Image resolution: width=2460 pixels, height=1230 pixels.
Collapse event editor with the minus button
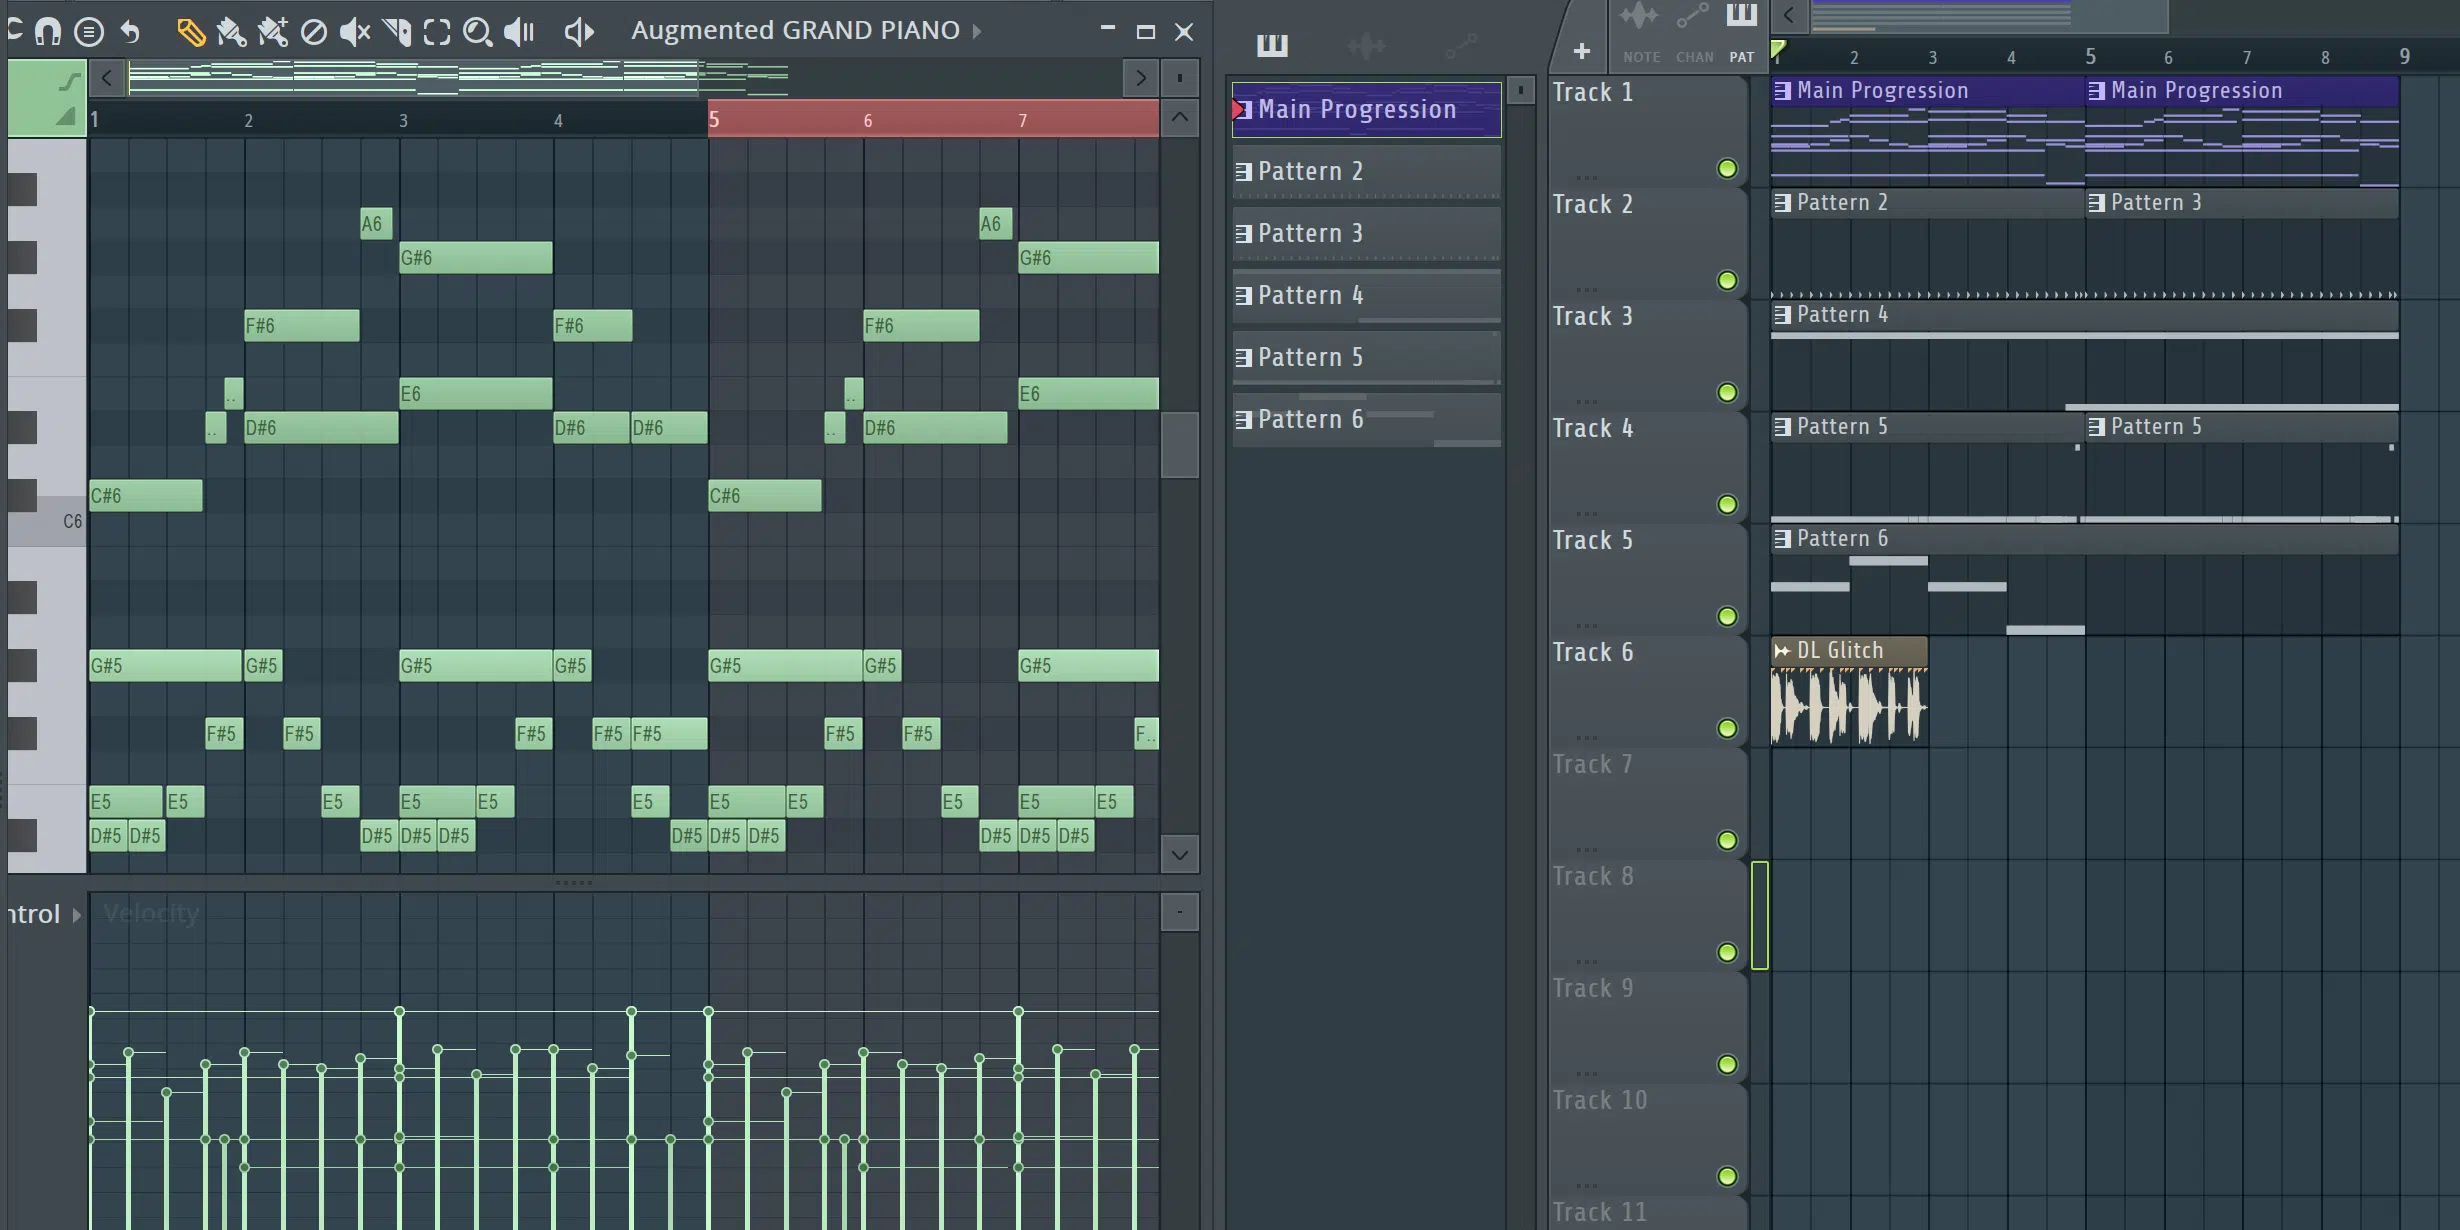tap(1180, 912)
